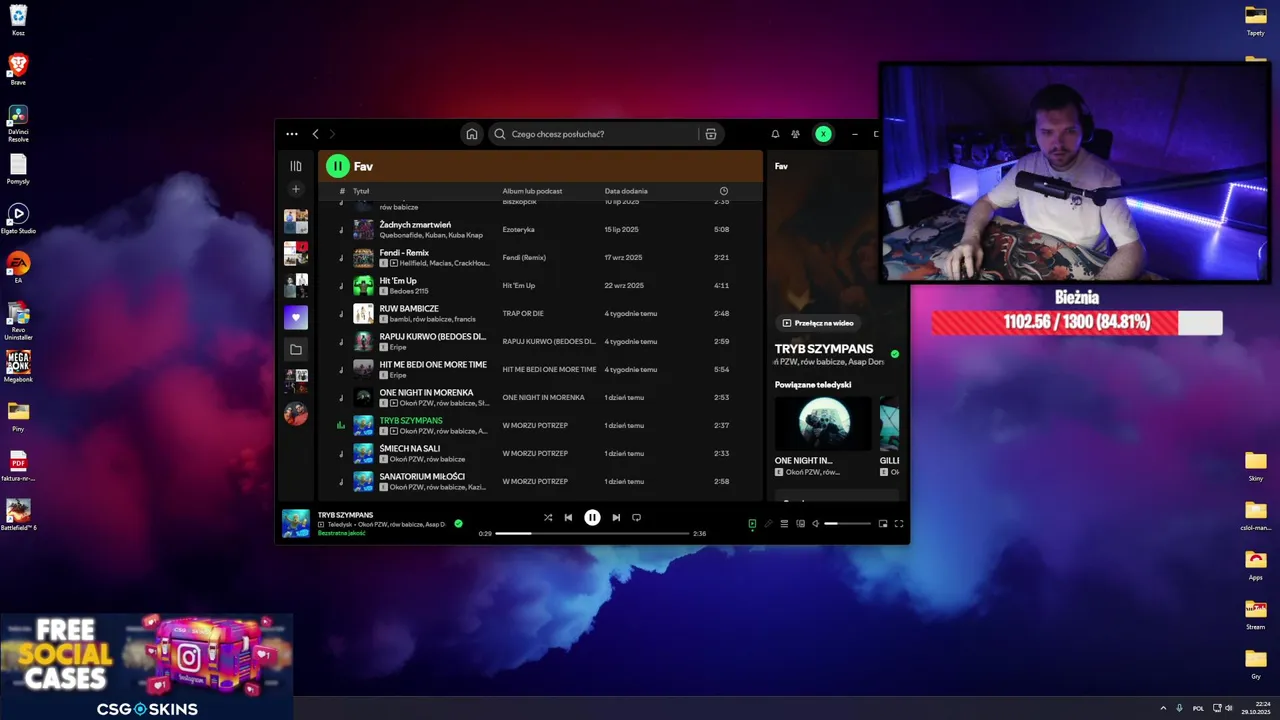This screenshot has height=720, width=1280.
Task: Open the album link "Ezoteryka"
Action: pyautogui.click(x=518, y=229)
